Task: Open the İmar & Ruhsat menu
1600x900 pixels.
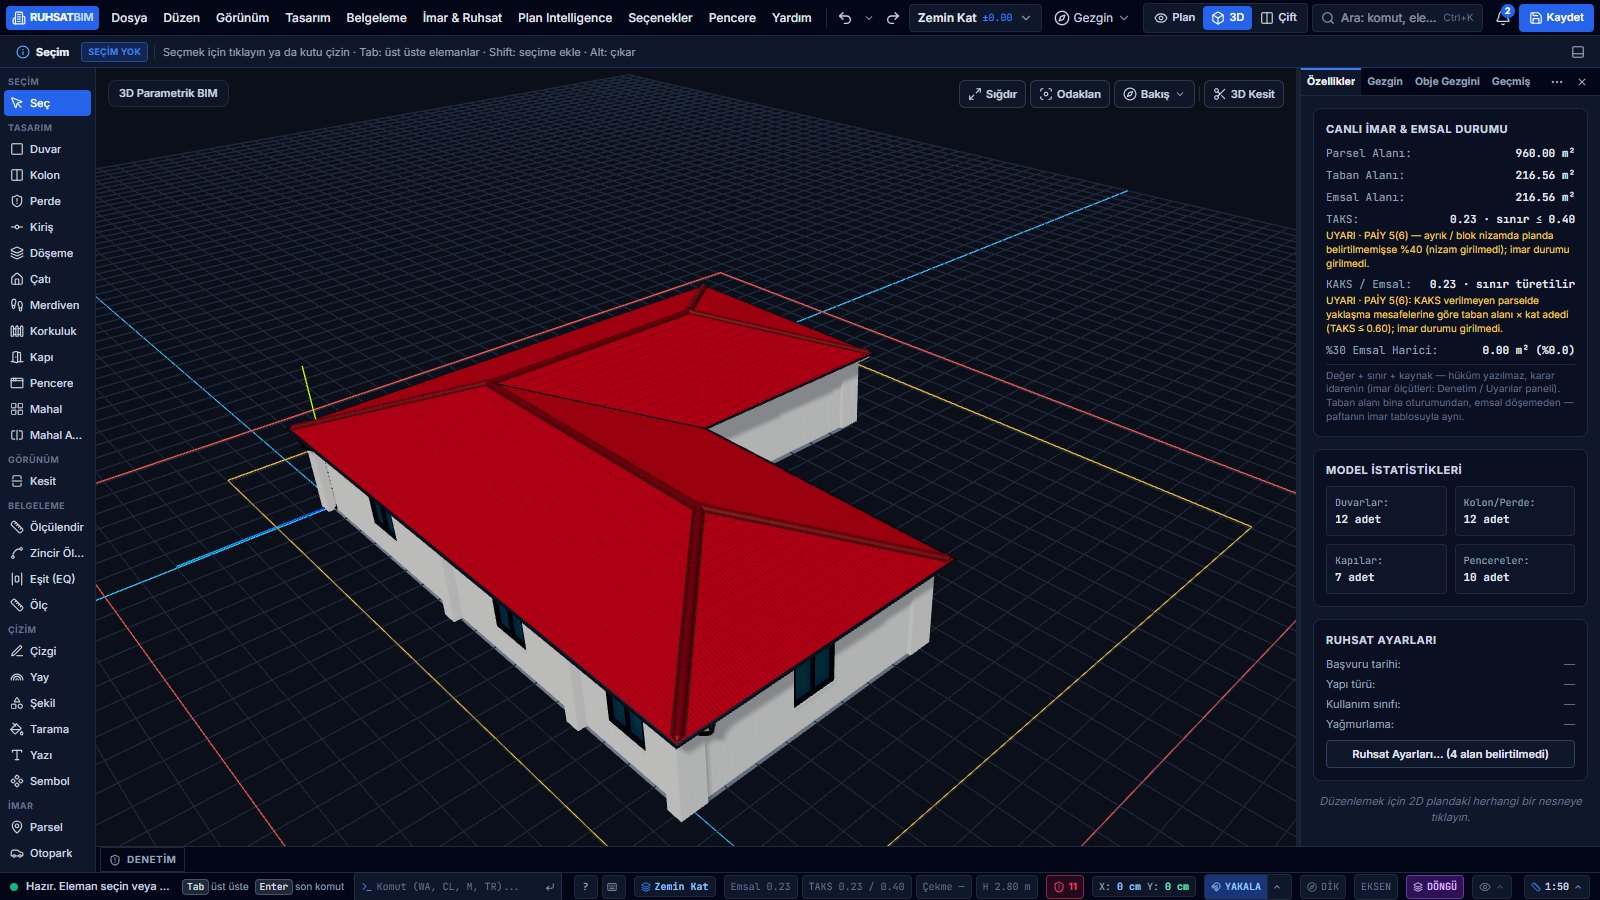Action: pyautogui.click(x=462, y=18)
